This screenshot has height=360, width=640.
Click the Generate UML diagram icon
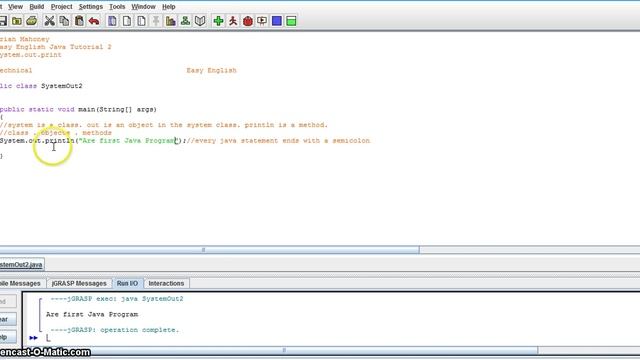(x=185, y=21)
